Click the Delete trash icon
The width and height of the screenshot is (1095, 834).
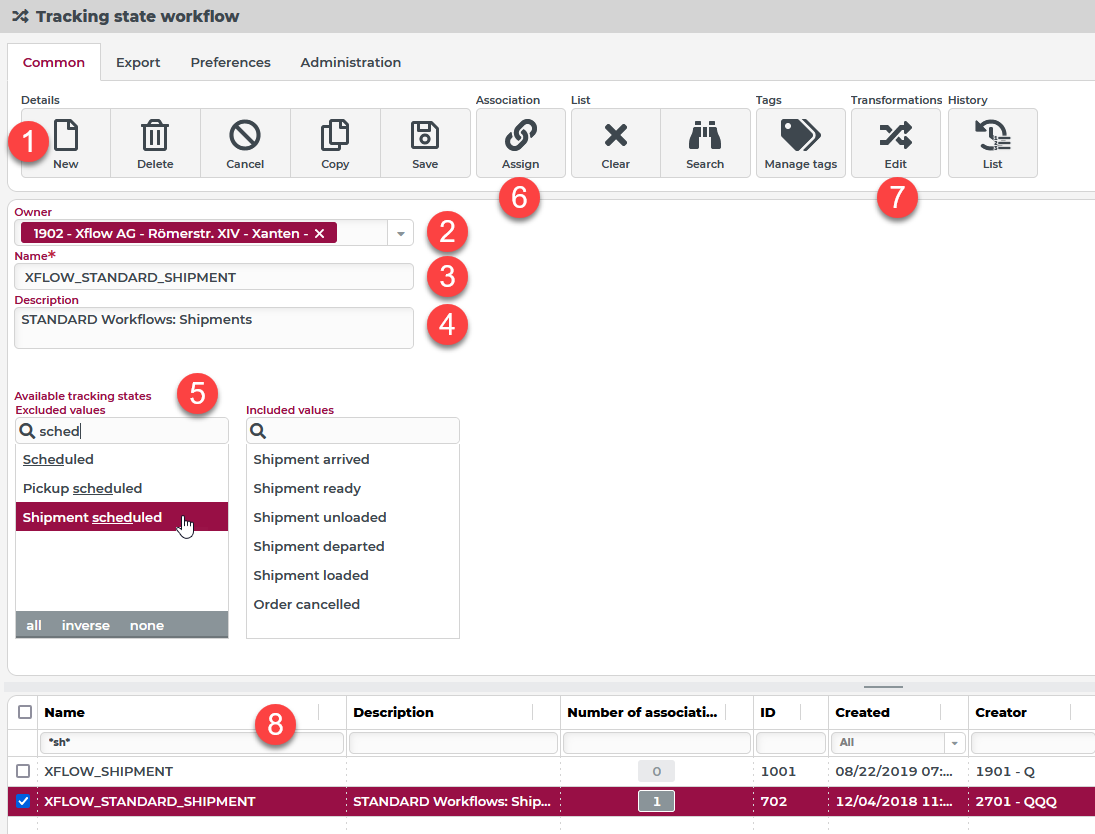tap(155, 135)
